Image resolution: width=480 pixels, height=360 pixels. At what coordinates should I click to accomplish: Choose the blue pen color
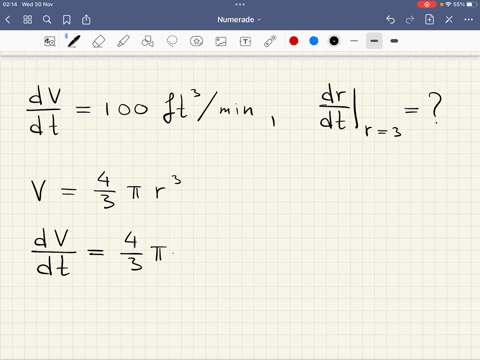[x=314, y=41]
